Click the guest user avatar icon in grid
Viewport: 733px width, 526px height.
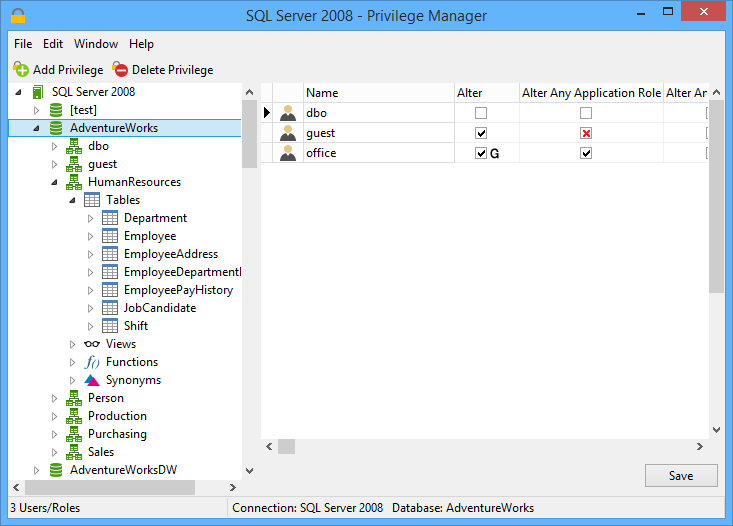click(x=288, y=133)
